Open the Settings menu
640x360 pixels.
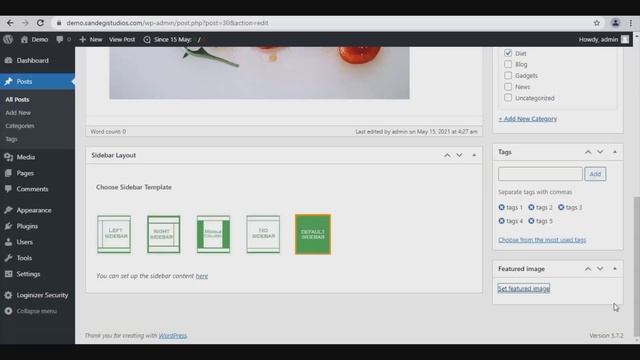28,274
